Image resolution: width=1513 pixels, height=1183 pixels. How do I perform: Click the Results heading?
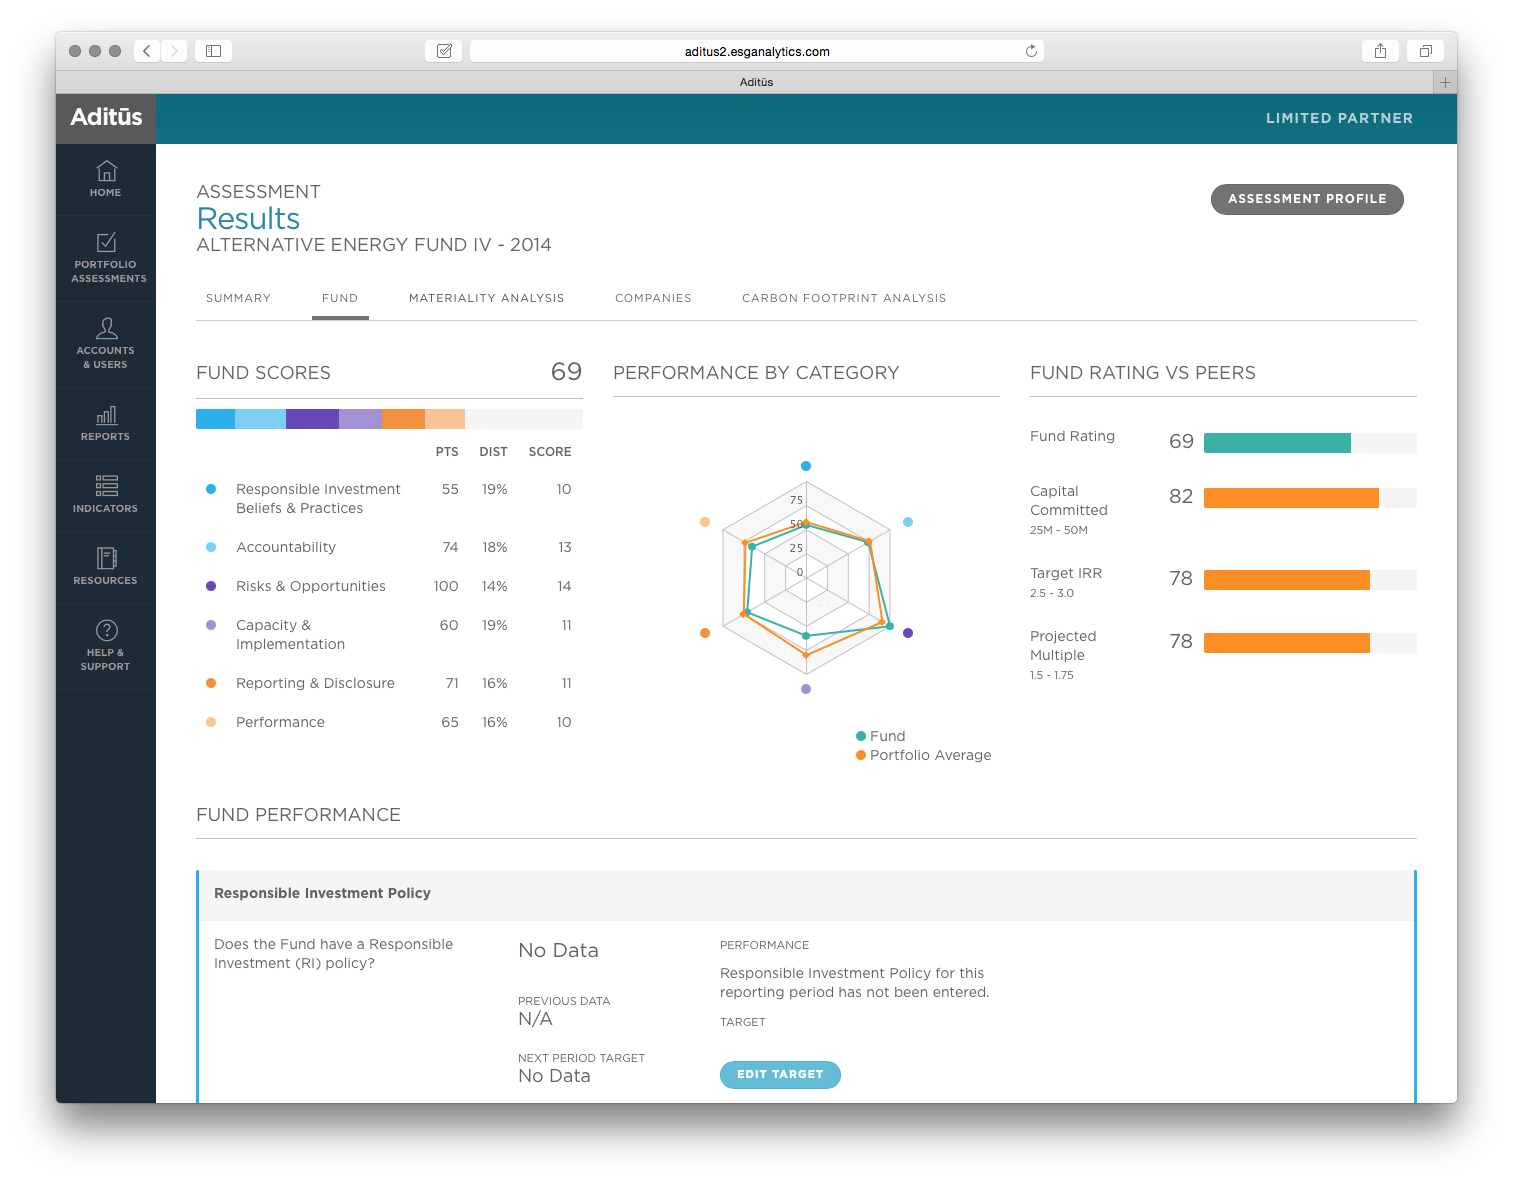click(248, 218)
